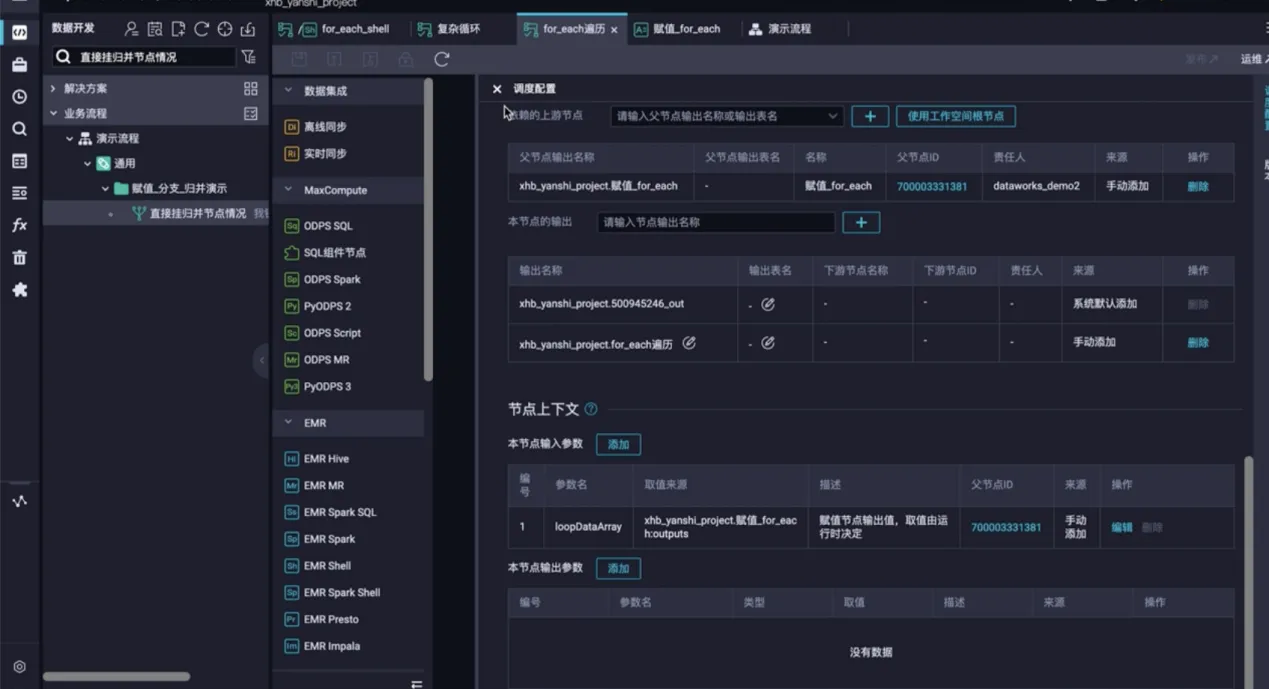Click 编辑 for loopDataArray parameter
Image resolution: width=1269 pixels, height=689 pixels.
[1122, 527]
